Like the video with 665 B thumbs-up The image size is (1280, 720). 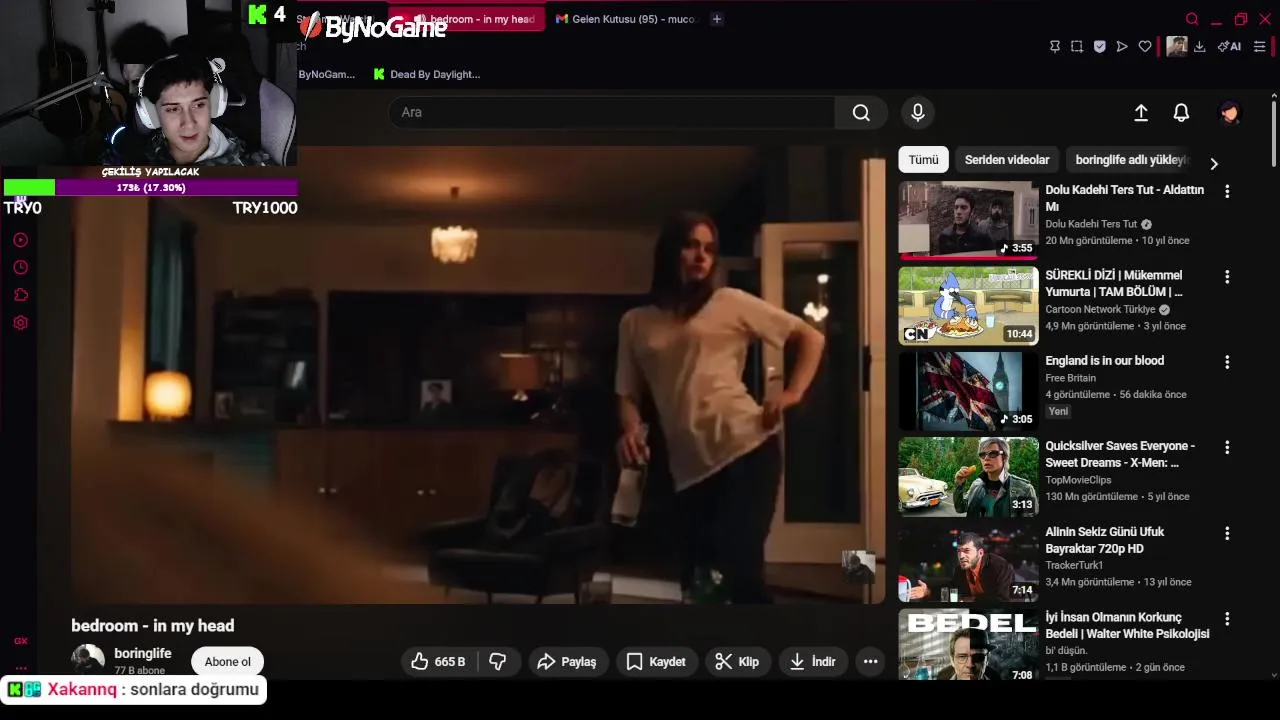pyautogui.click(x=439, y=662)
